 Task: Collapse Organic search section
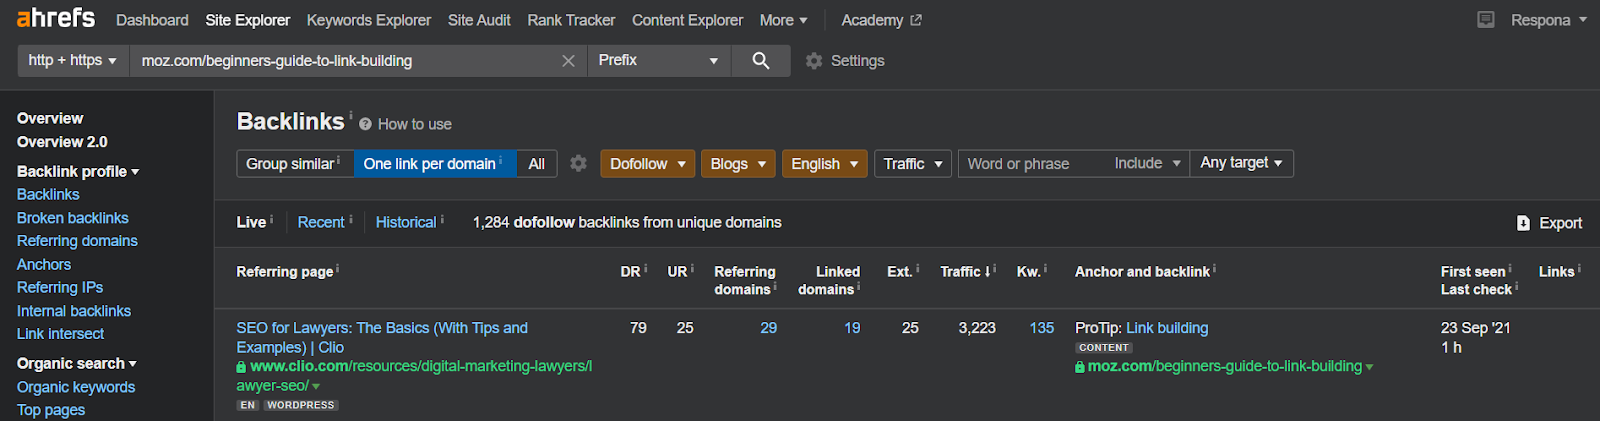(76, 363)
